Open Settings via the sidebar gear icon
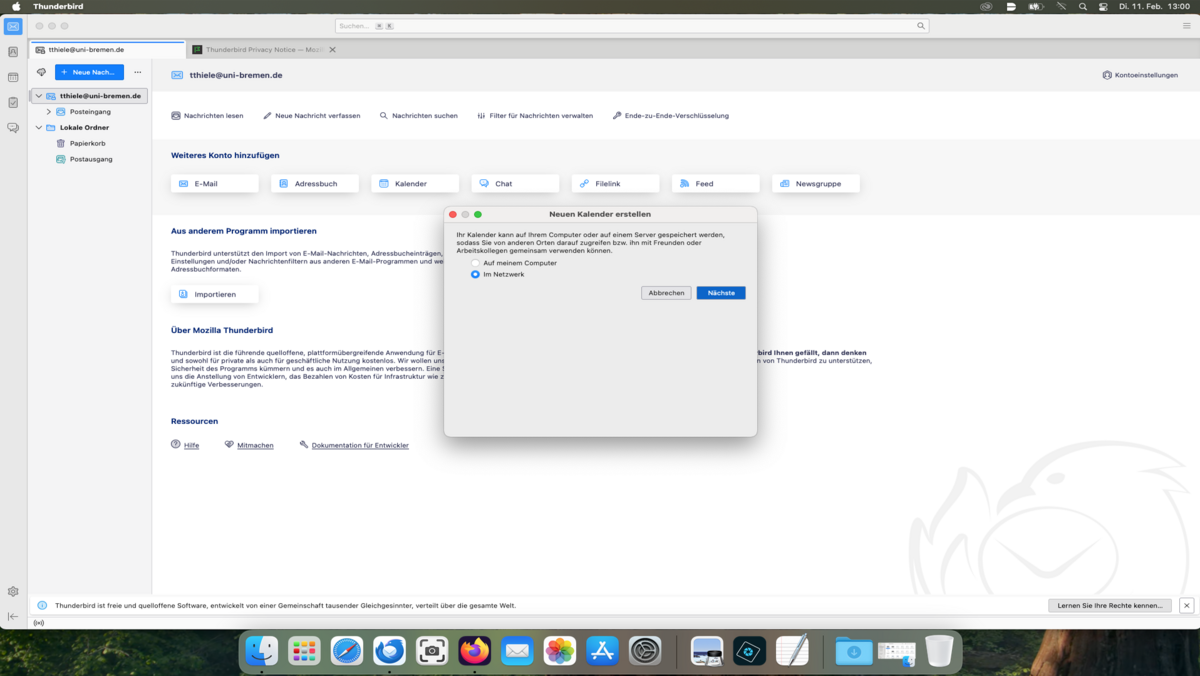The height and width of the screenshot is (676, 1200). 13,592
